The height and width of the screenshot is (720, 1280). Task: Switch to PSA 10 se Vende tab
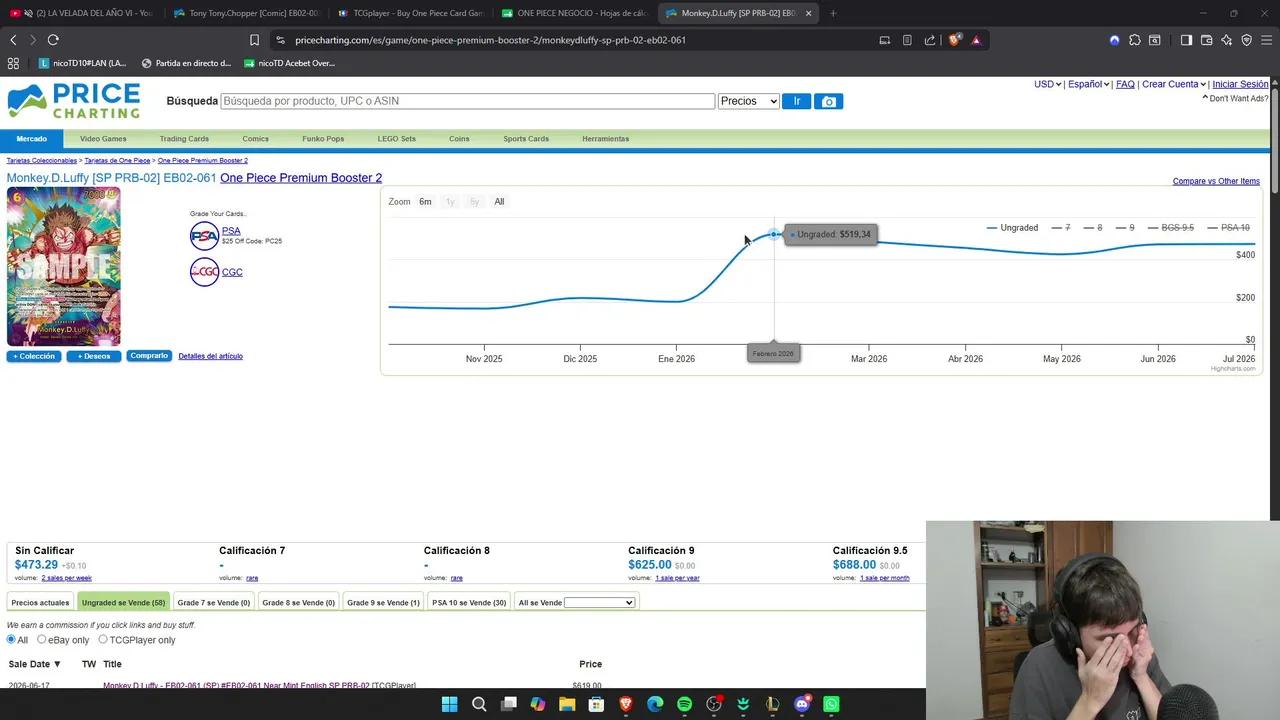469,602
